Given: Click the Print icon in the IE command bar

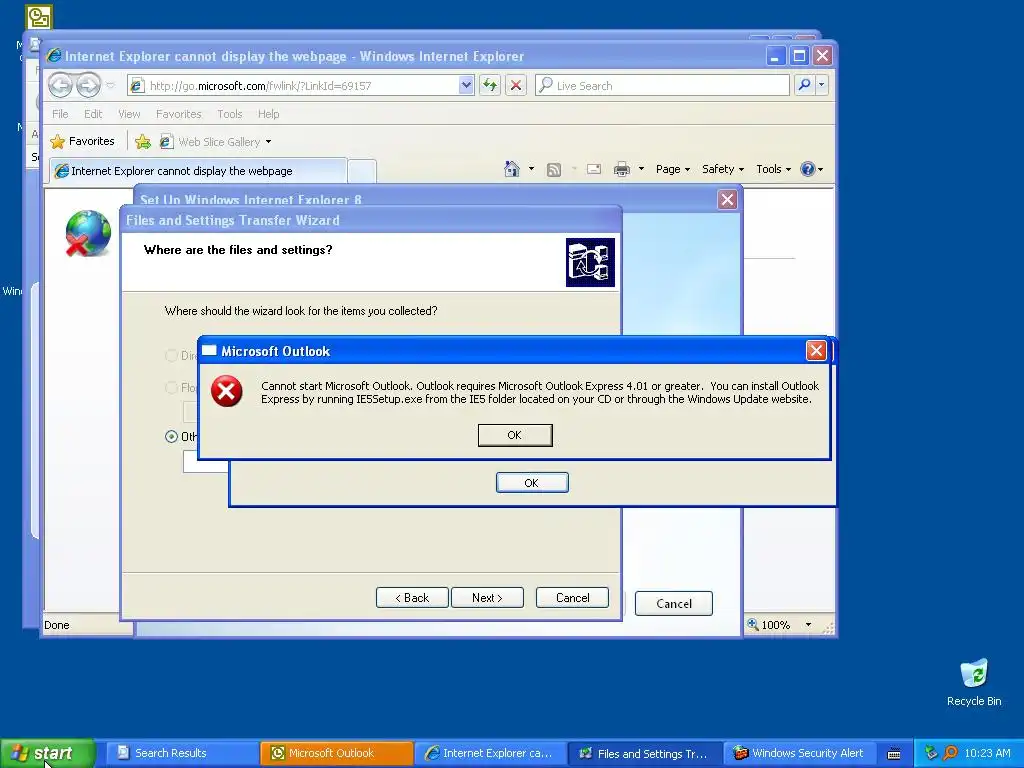Looking at the screenshot, I should [x=622, y=169].
